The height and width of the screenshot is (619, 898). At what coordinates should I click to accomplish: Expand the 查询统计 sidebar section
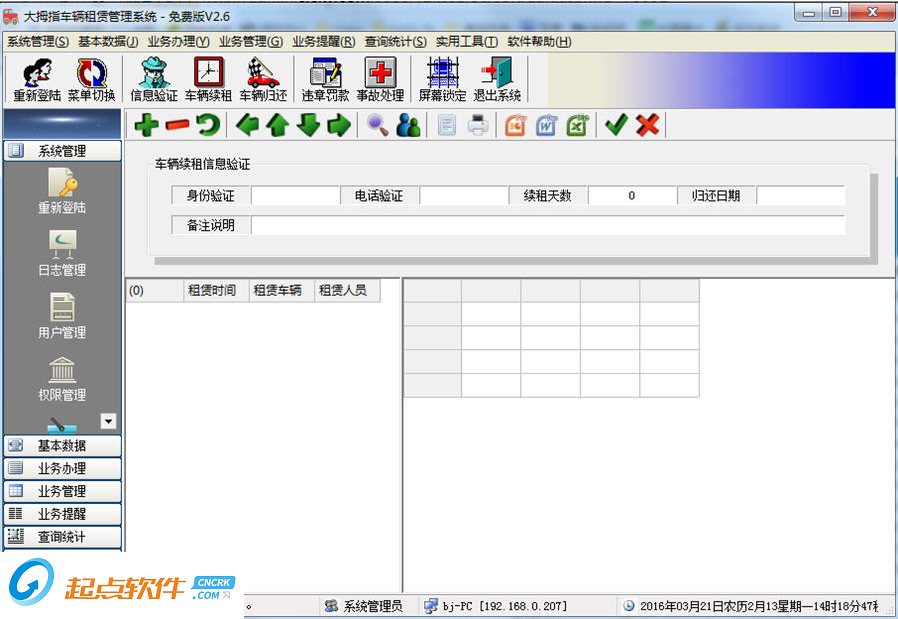(x=62, y=537)
